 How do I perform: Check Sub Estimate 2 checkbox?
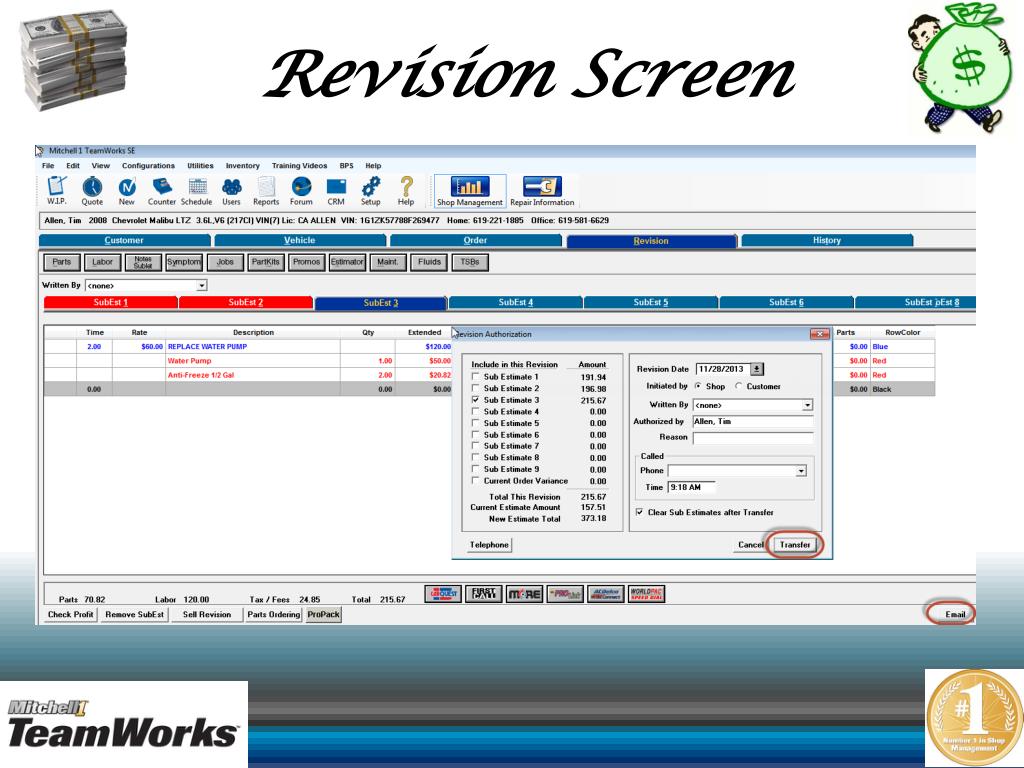(475, 388)
